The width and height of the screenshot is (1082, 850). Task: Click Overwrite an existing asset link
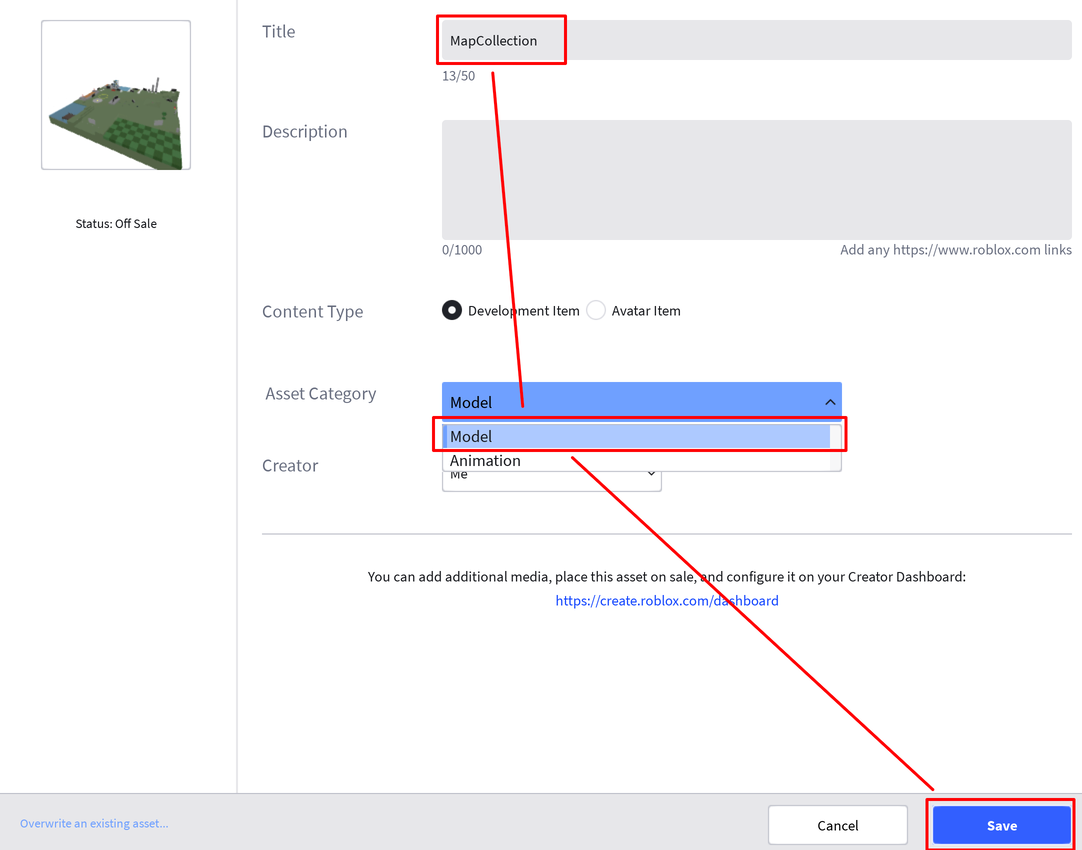(x=94, y=824)
